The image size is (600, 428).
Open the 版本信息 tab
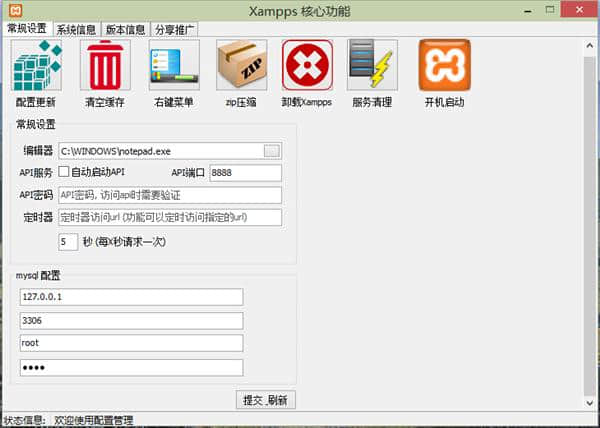click(x=125, y=29)
